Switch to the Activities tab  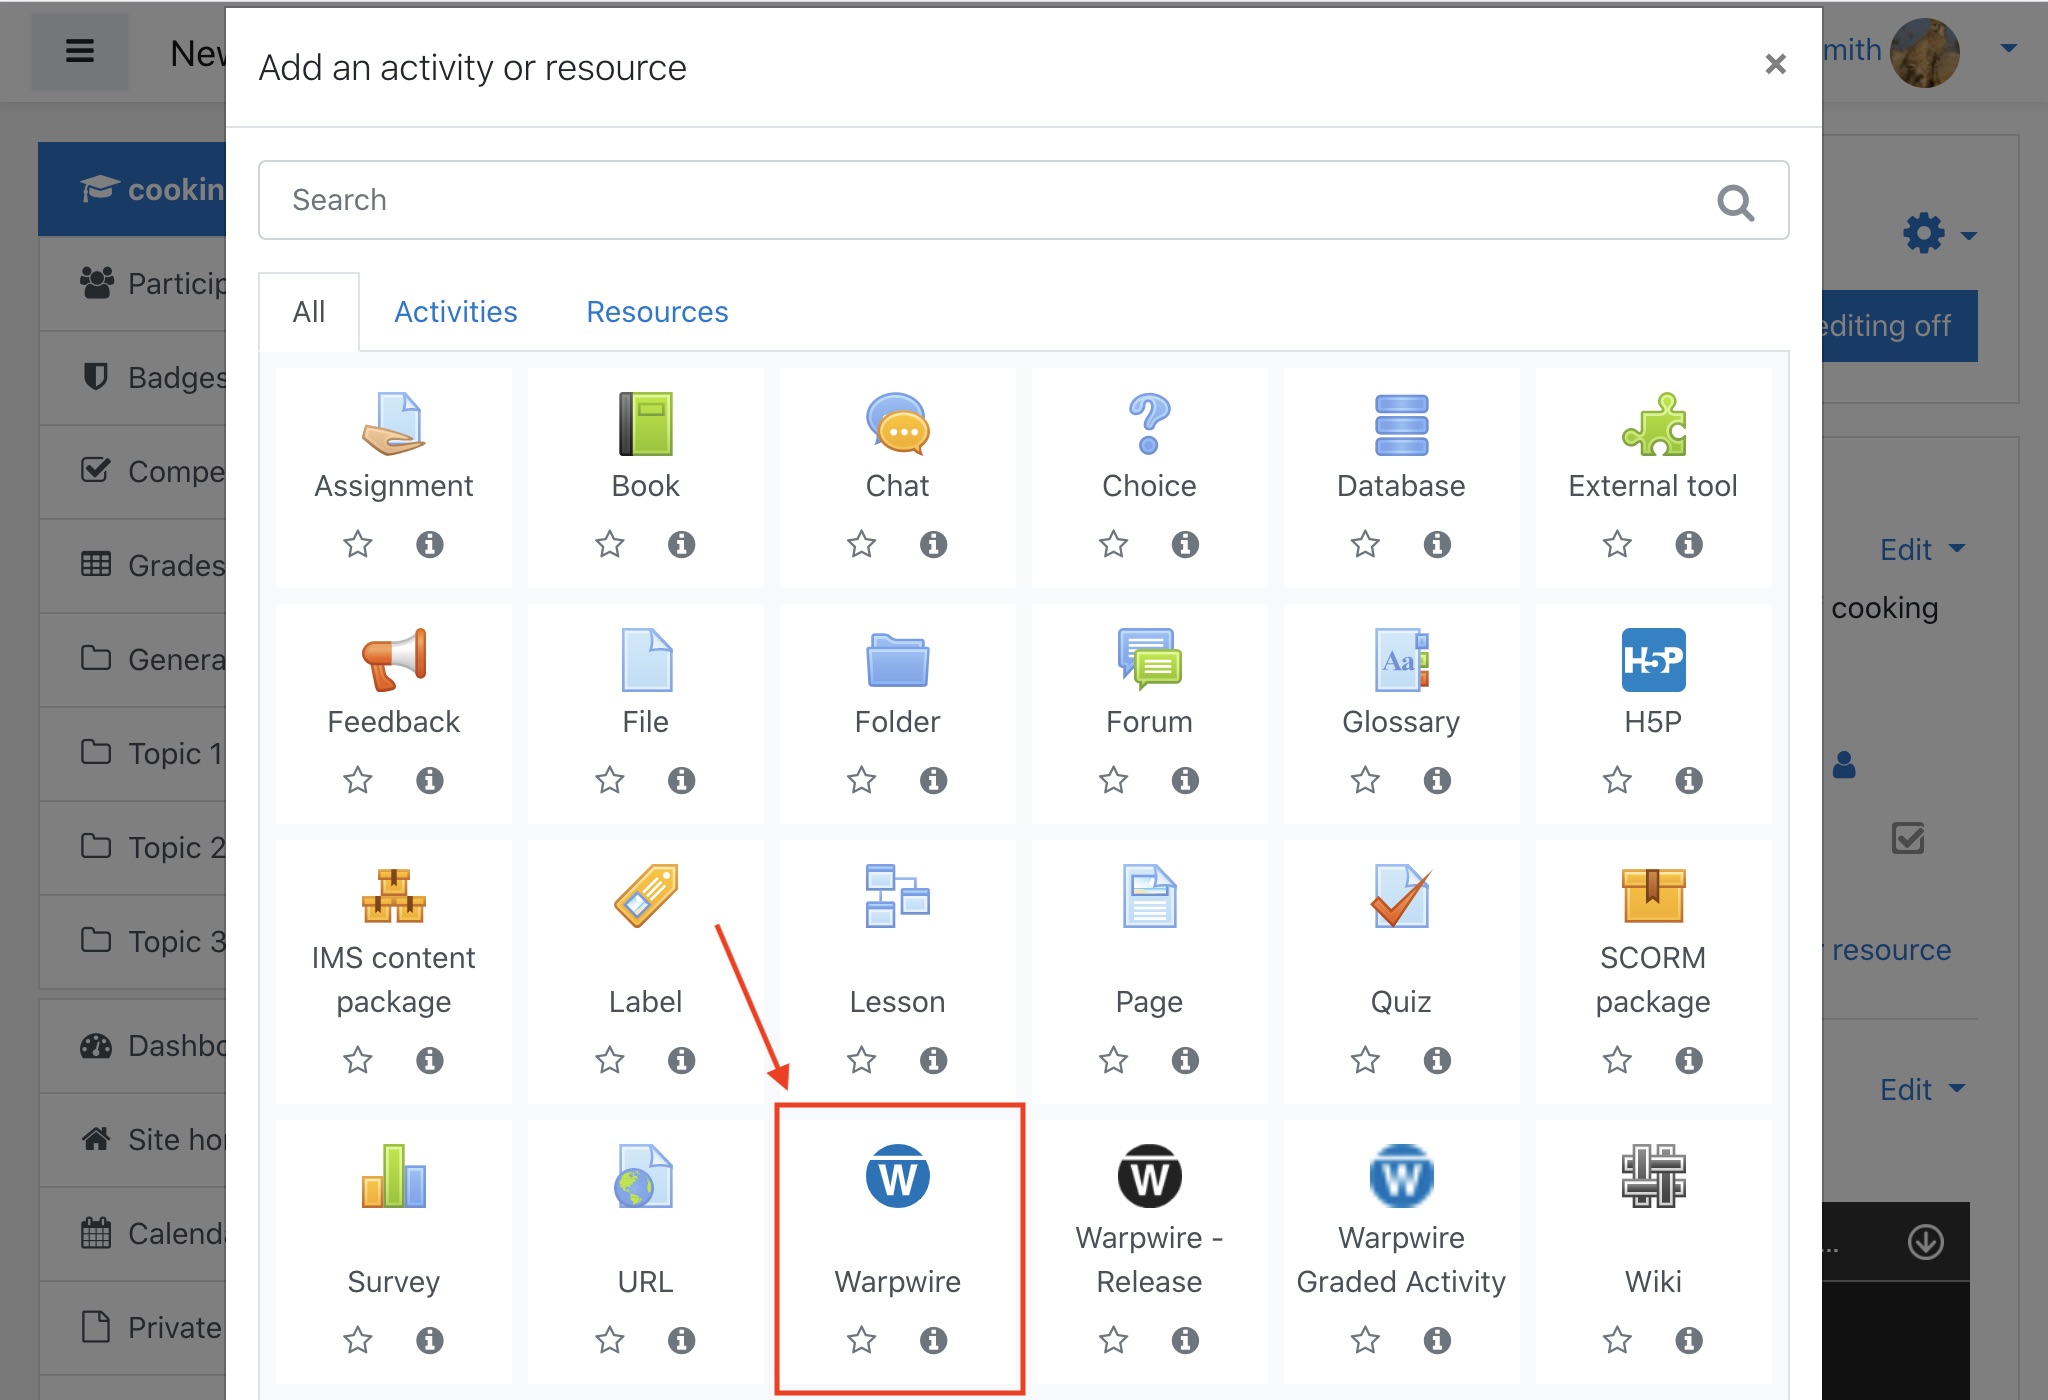455,312
